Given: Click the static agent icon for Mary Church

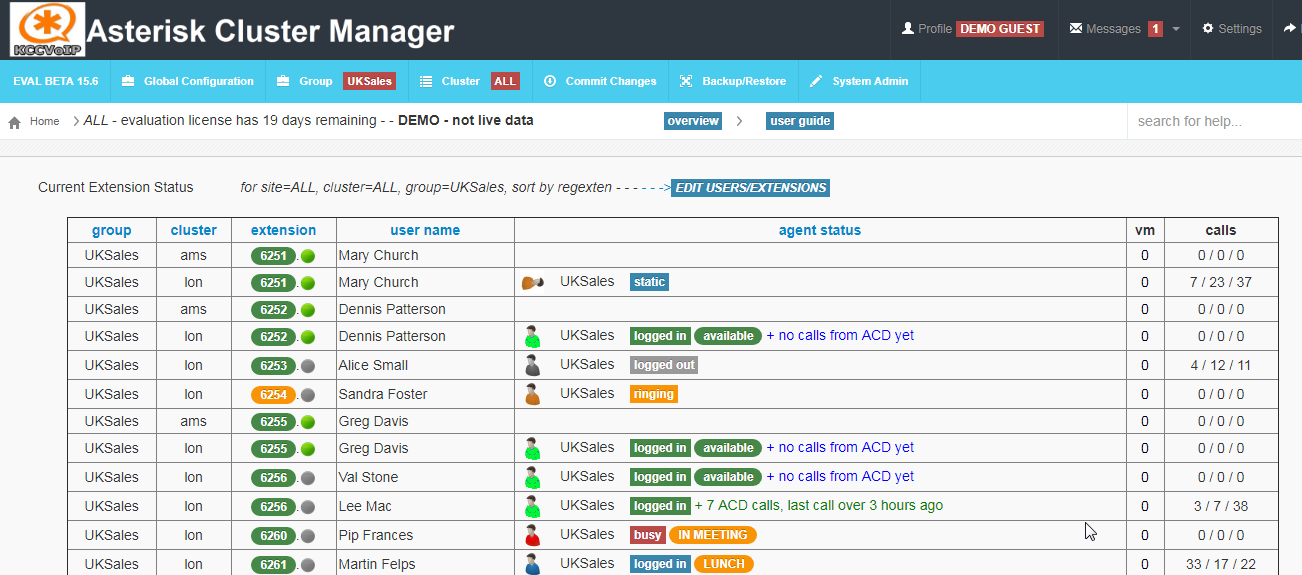Looking at the screenshot, I should [533, 283].
